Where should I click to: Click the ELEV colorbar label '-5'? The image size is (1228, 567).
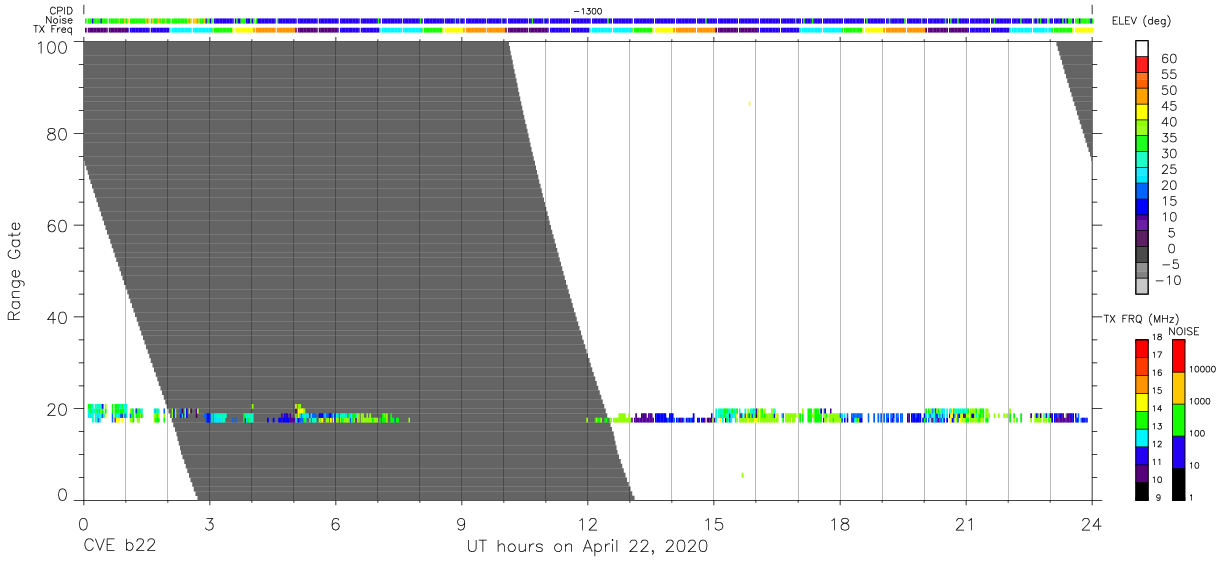pos(1169,264)
